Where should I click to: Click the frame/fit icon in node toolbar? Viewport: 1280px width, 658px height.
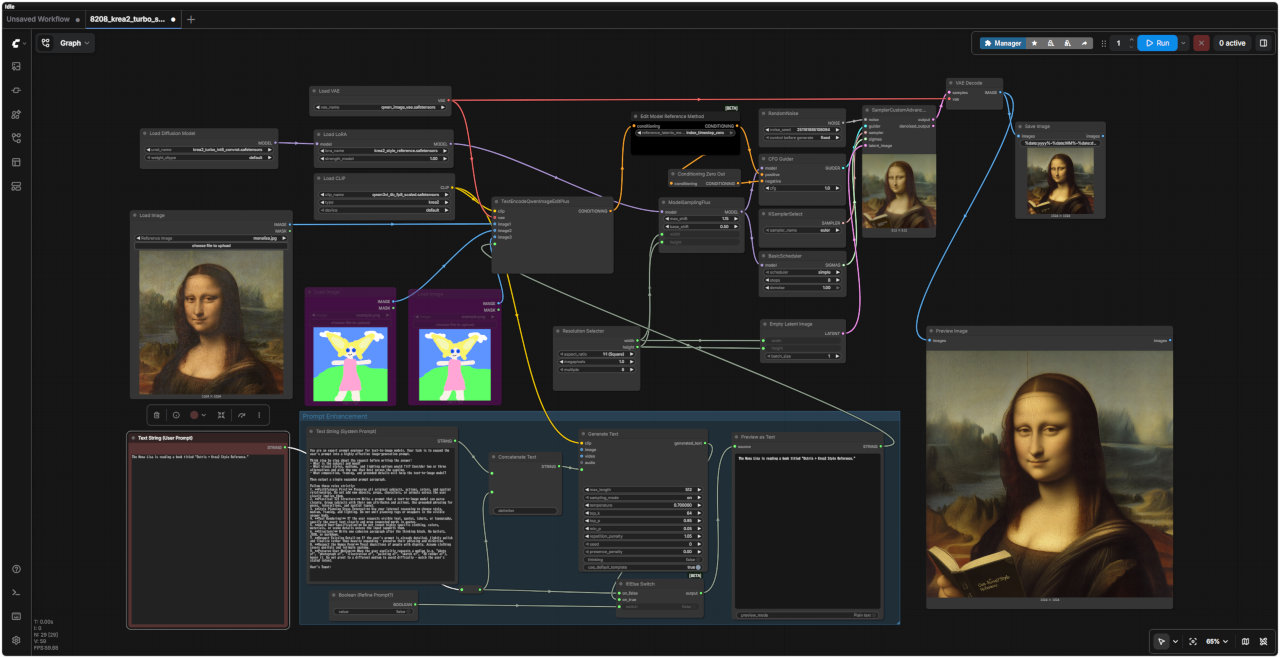pyautogui.click(x=221, y=415)
